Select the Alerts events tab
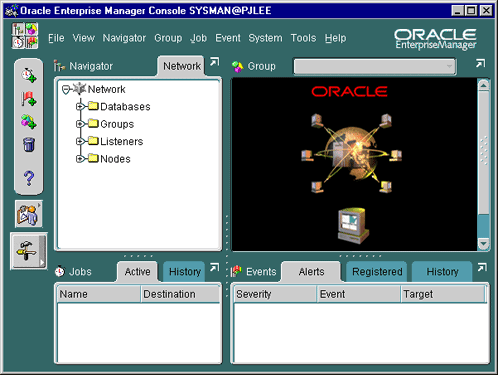 pyautogui.click(x=311, y=272)
